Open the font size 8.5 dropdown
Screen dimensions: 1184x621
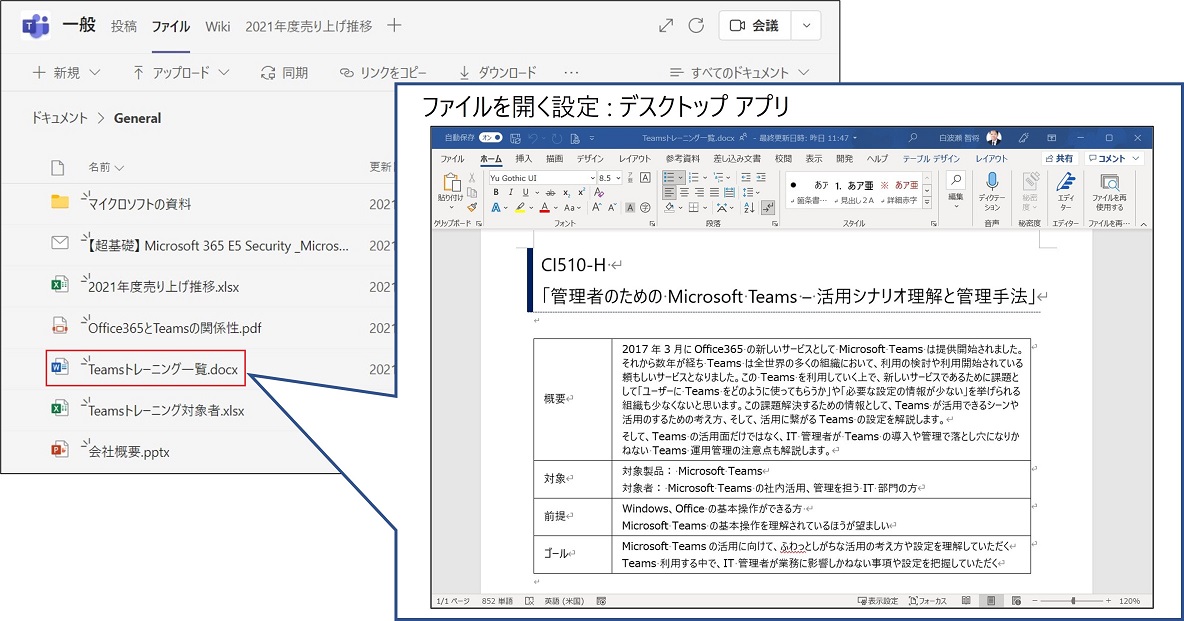point(618,178)
